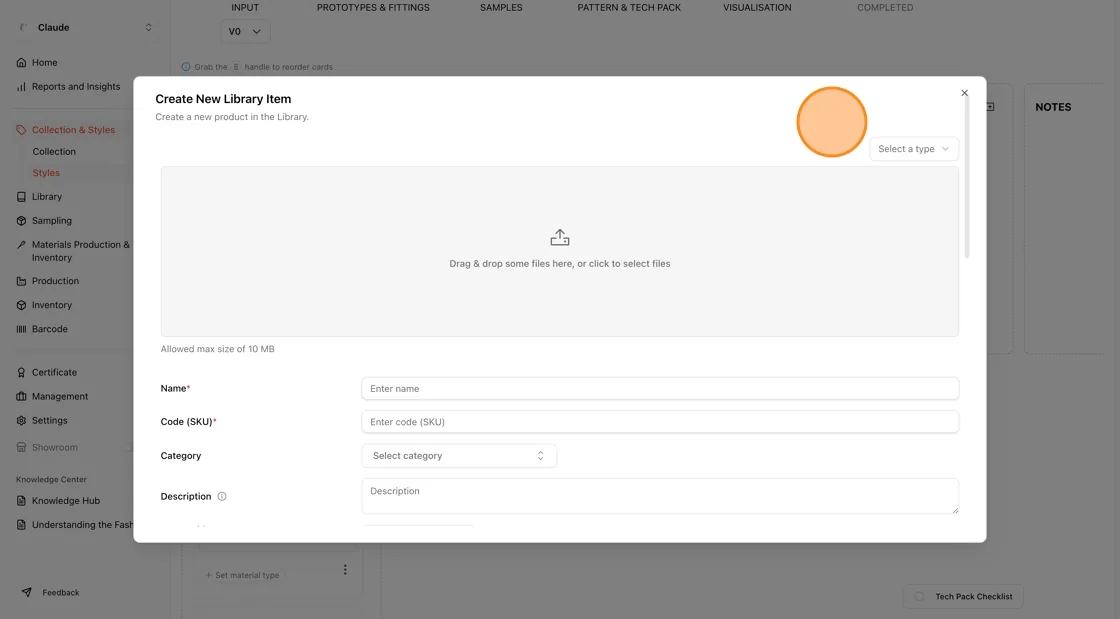Image resolution: width=1120 pixels, height=619 pixels.
Task: Click the Management briefcase icon
Action: (21, 396)
